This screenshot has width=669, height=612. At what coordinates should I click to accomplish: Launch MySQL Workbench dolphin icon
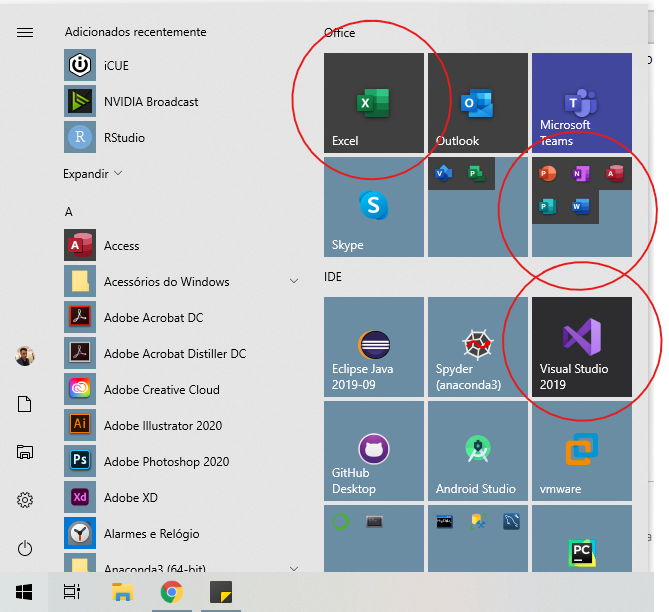(511, 522)
